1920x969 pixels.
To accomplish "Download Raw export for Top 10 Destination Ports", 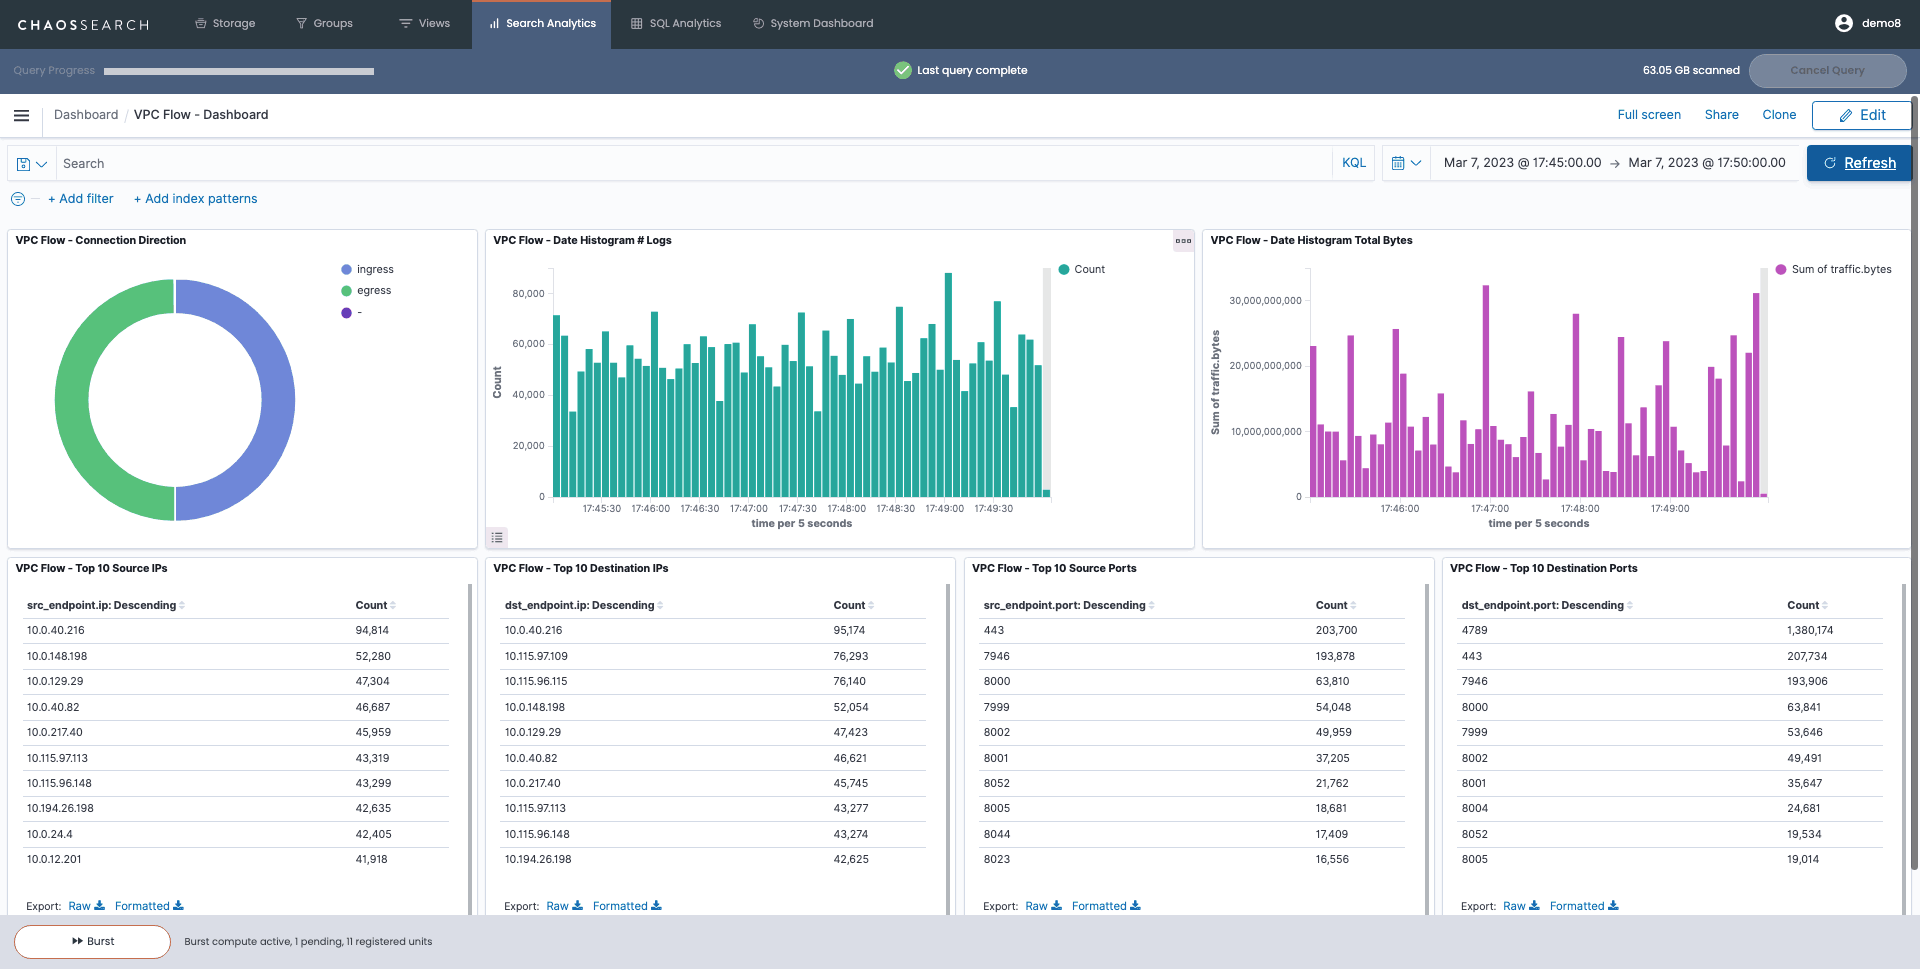I will pyautogui.click(x=1521, y=906).
